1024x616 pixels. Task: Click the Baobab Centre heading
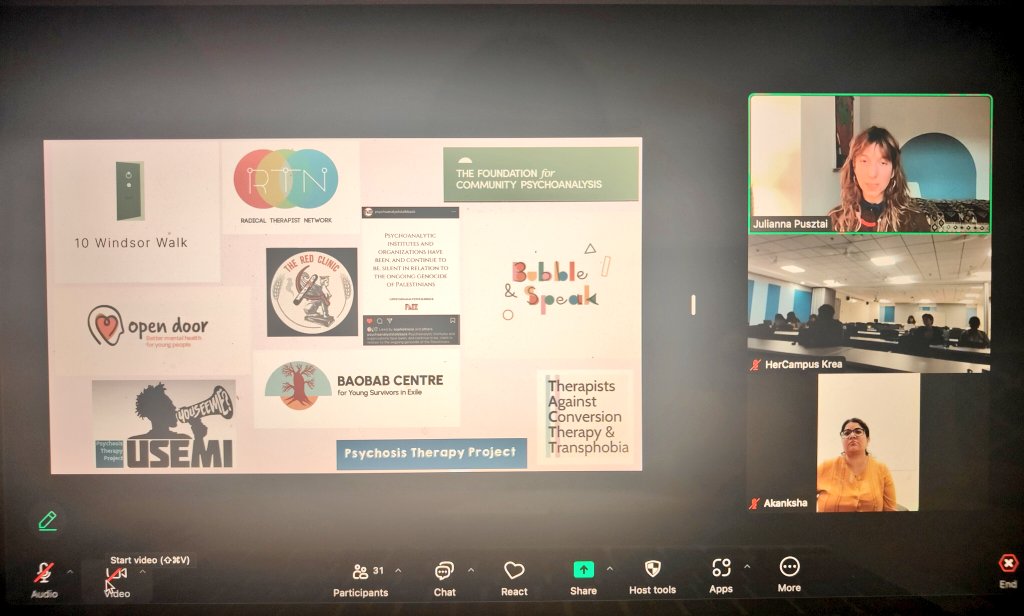click(x=390, y=380)
